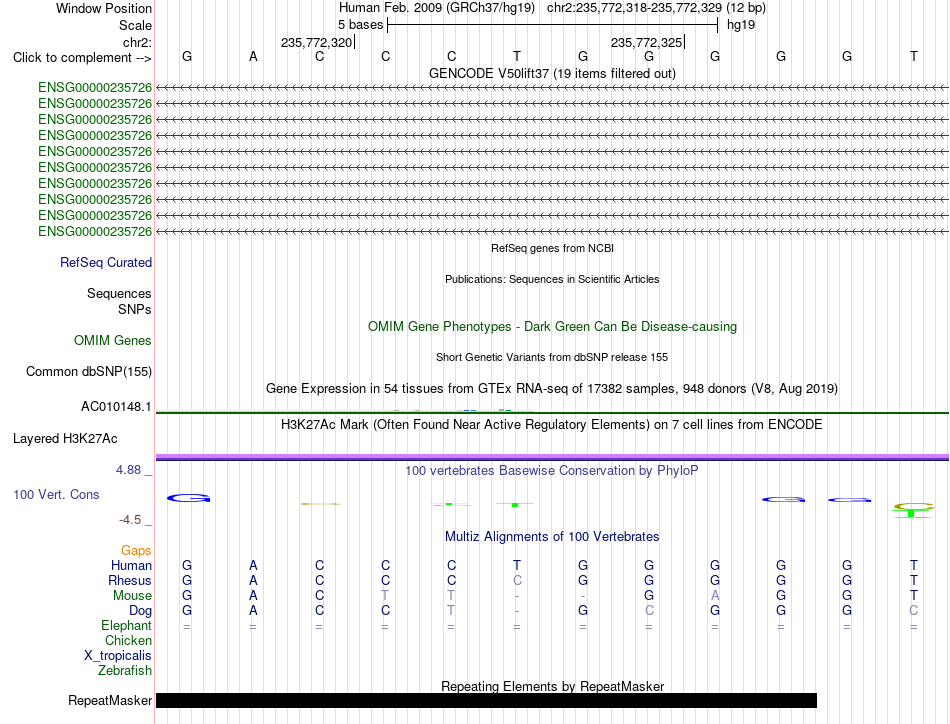This screenshot has height=724, width=950.
Task: Click the first base G in complement row
Action: tap(187, 56)
